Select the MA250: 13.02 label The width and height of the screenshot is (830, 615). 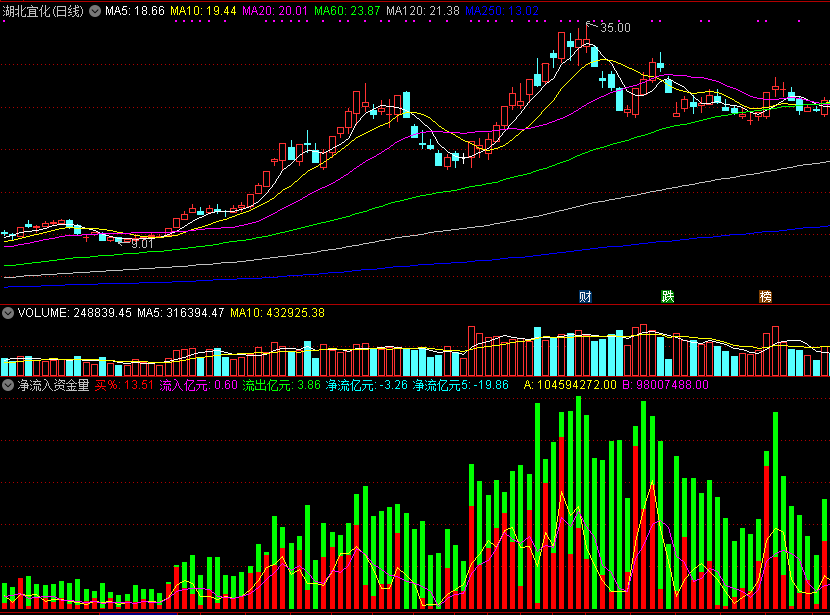tap(502, 11)
